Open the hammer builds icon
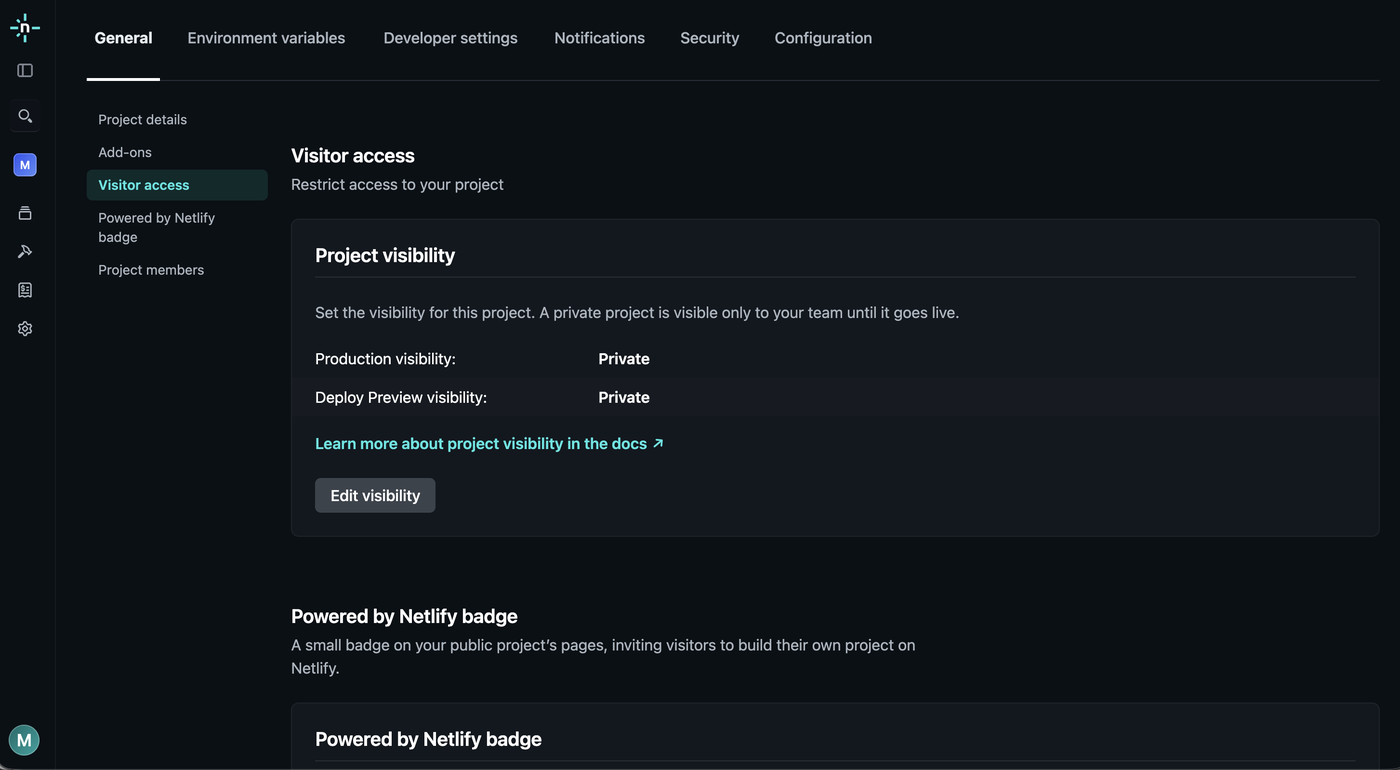1400x770 pixels. [25, 251]
